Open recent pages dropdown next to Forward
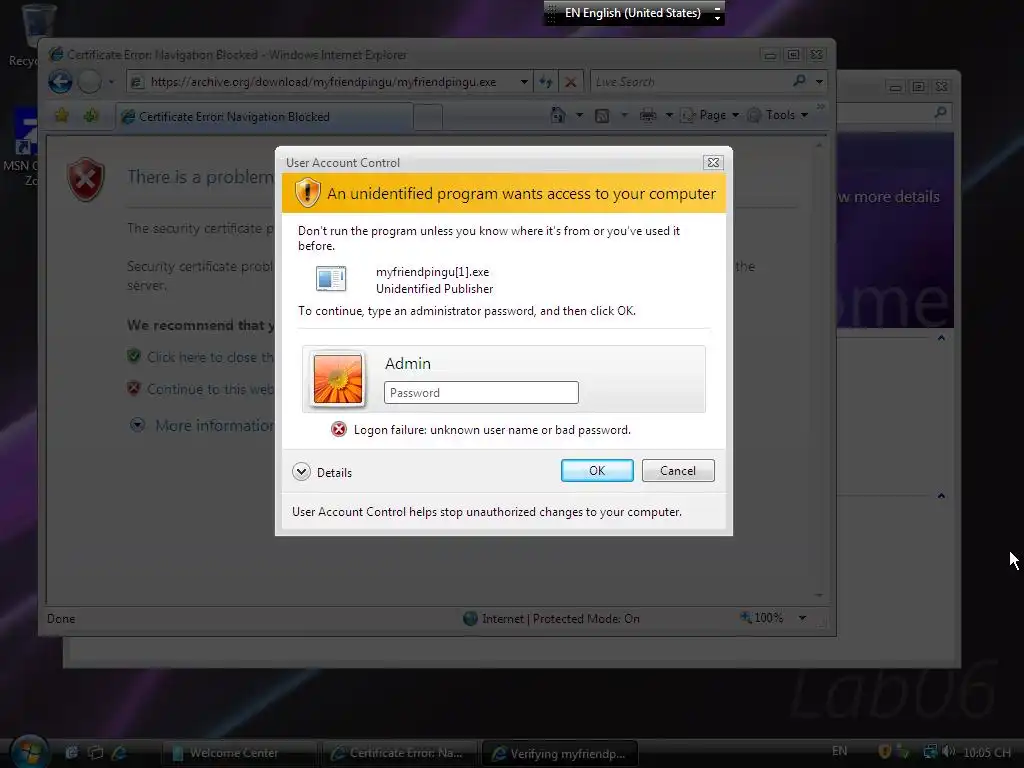The height and width of the screenshot is (768, 1024). (x=111, y=82)
